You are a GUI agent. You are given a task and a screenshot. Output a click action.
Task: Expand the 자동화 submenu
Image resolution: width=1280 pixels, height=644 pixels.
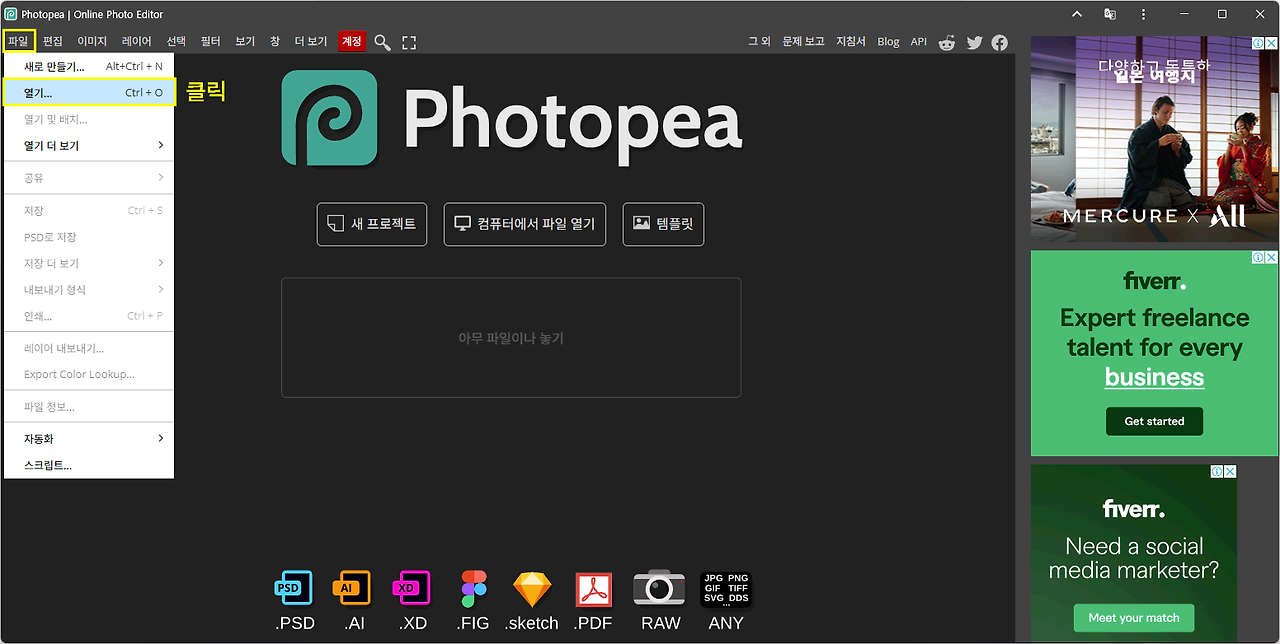click(90, 439)
